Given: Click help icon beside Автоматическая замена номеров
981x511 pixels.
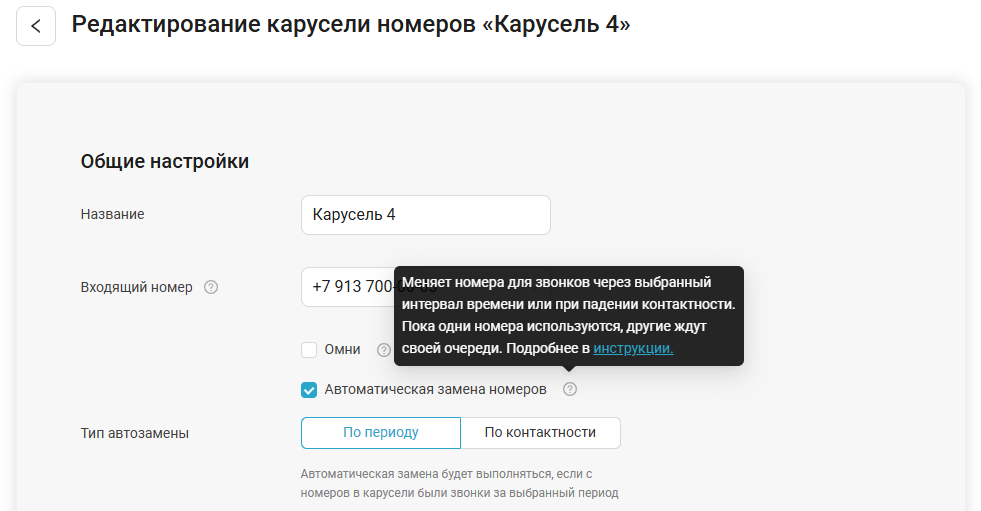Looking at the screenshot, I should click(x=569, y=389).
